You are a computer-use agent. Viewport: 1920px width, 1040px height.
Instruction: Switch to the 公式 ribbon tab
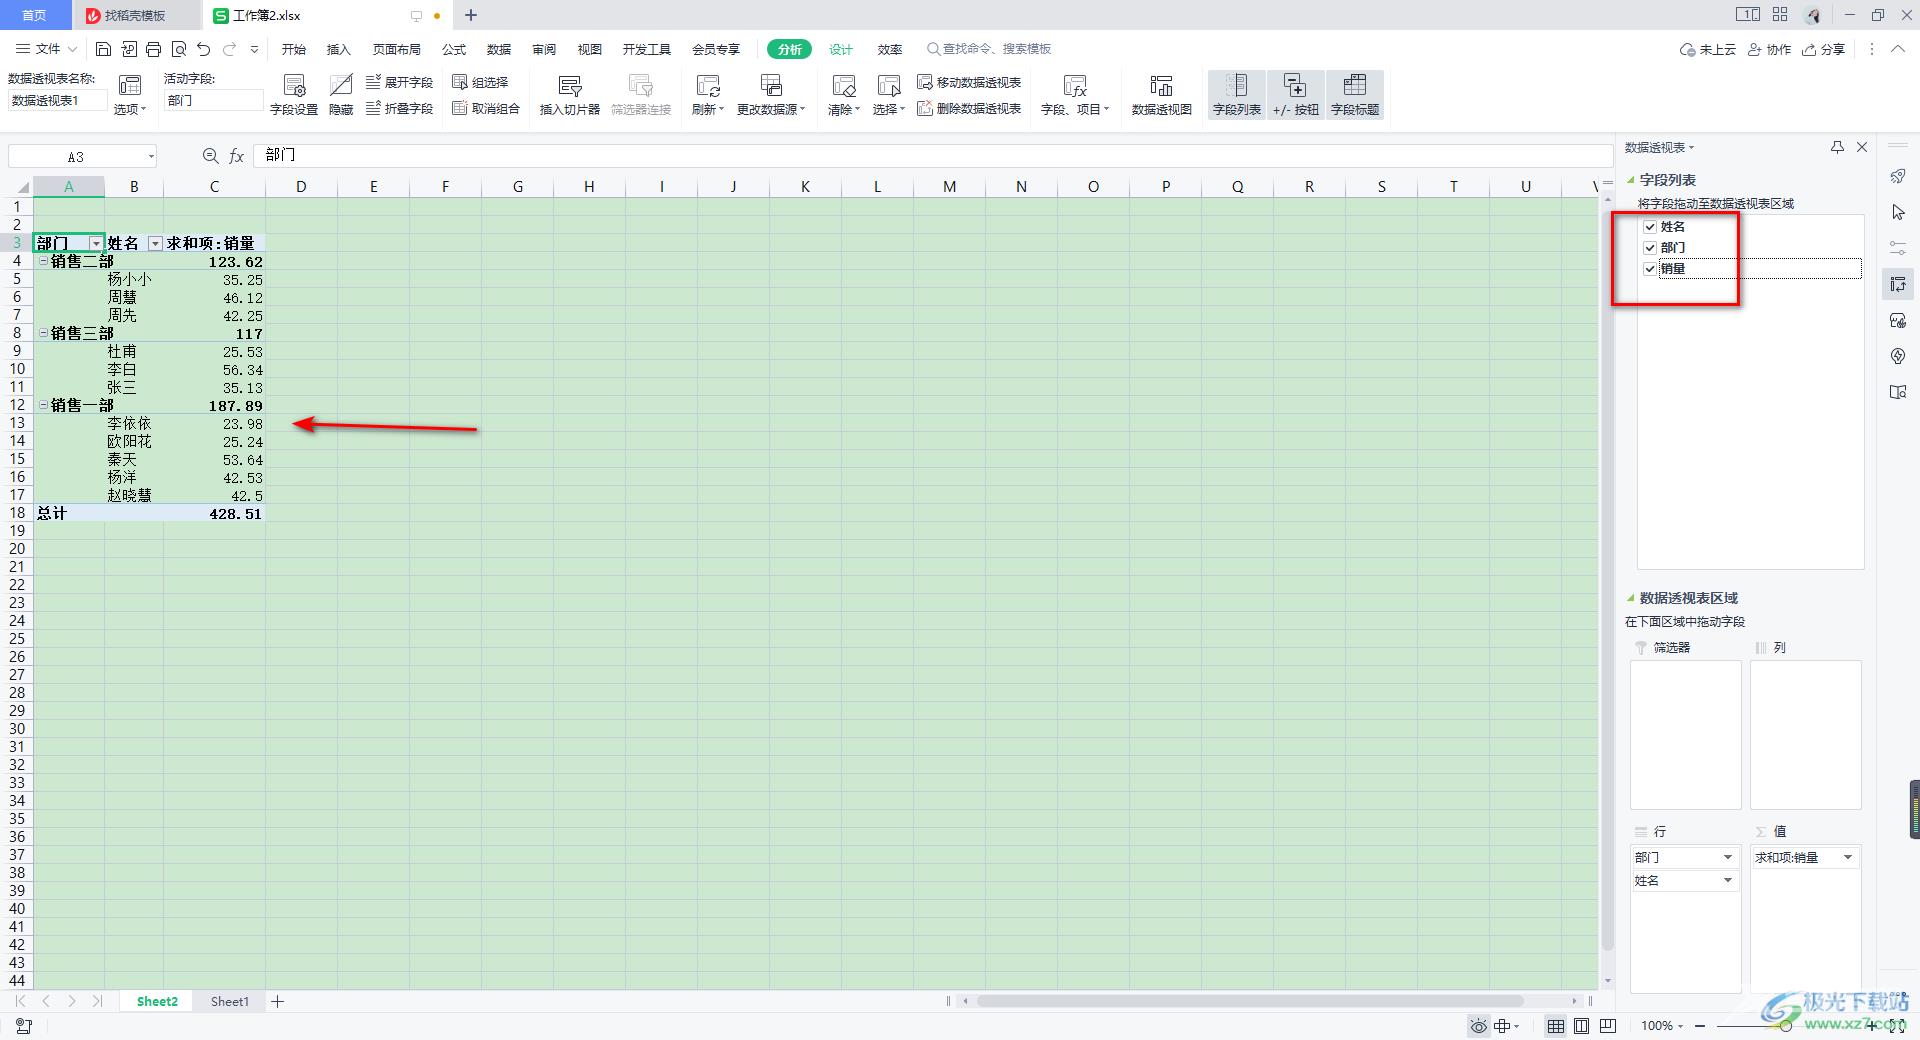(x=454, y=49)
